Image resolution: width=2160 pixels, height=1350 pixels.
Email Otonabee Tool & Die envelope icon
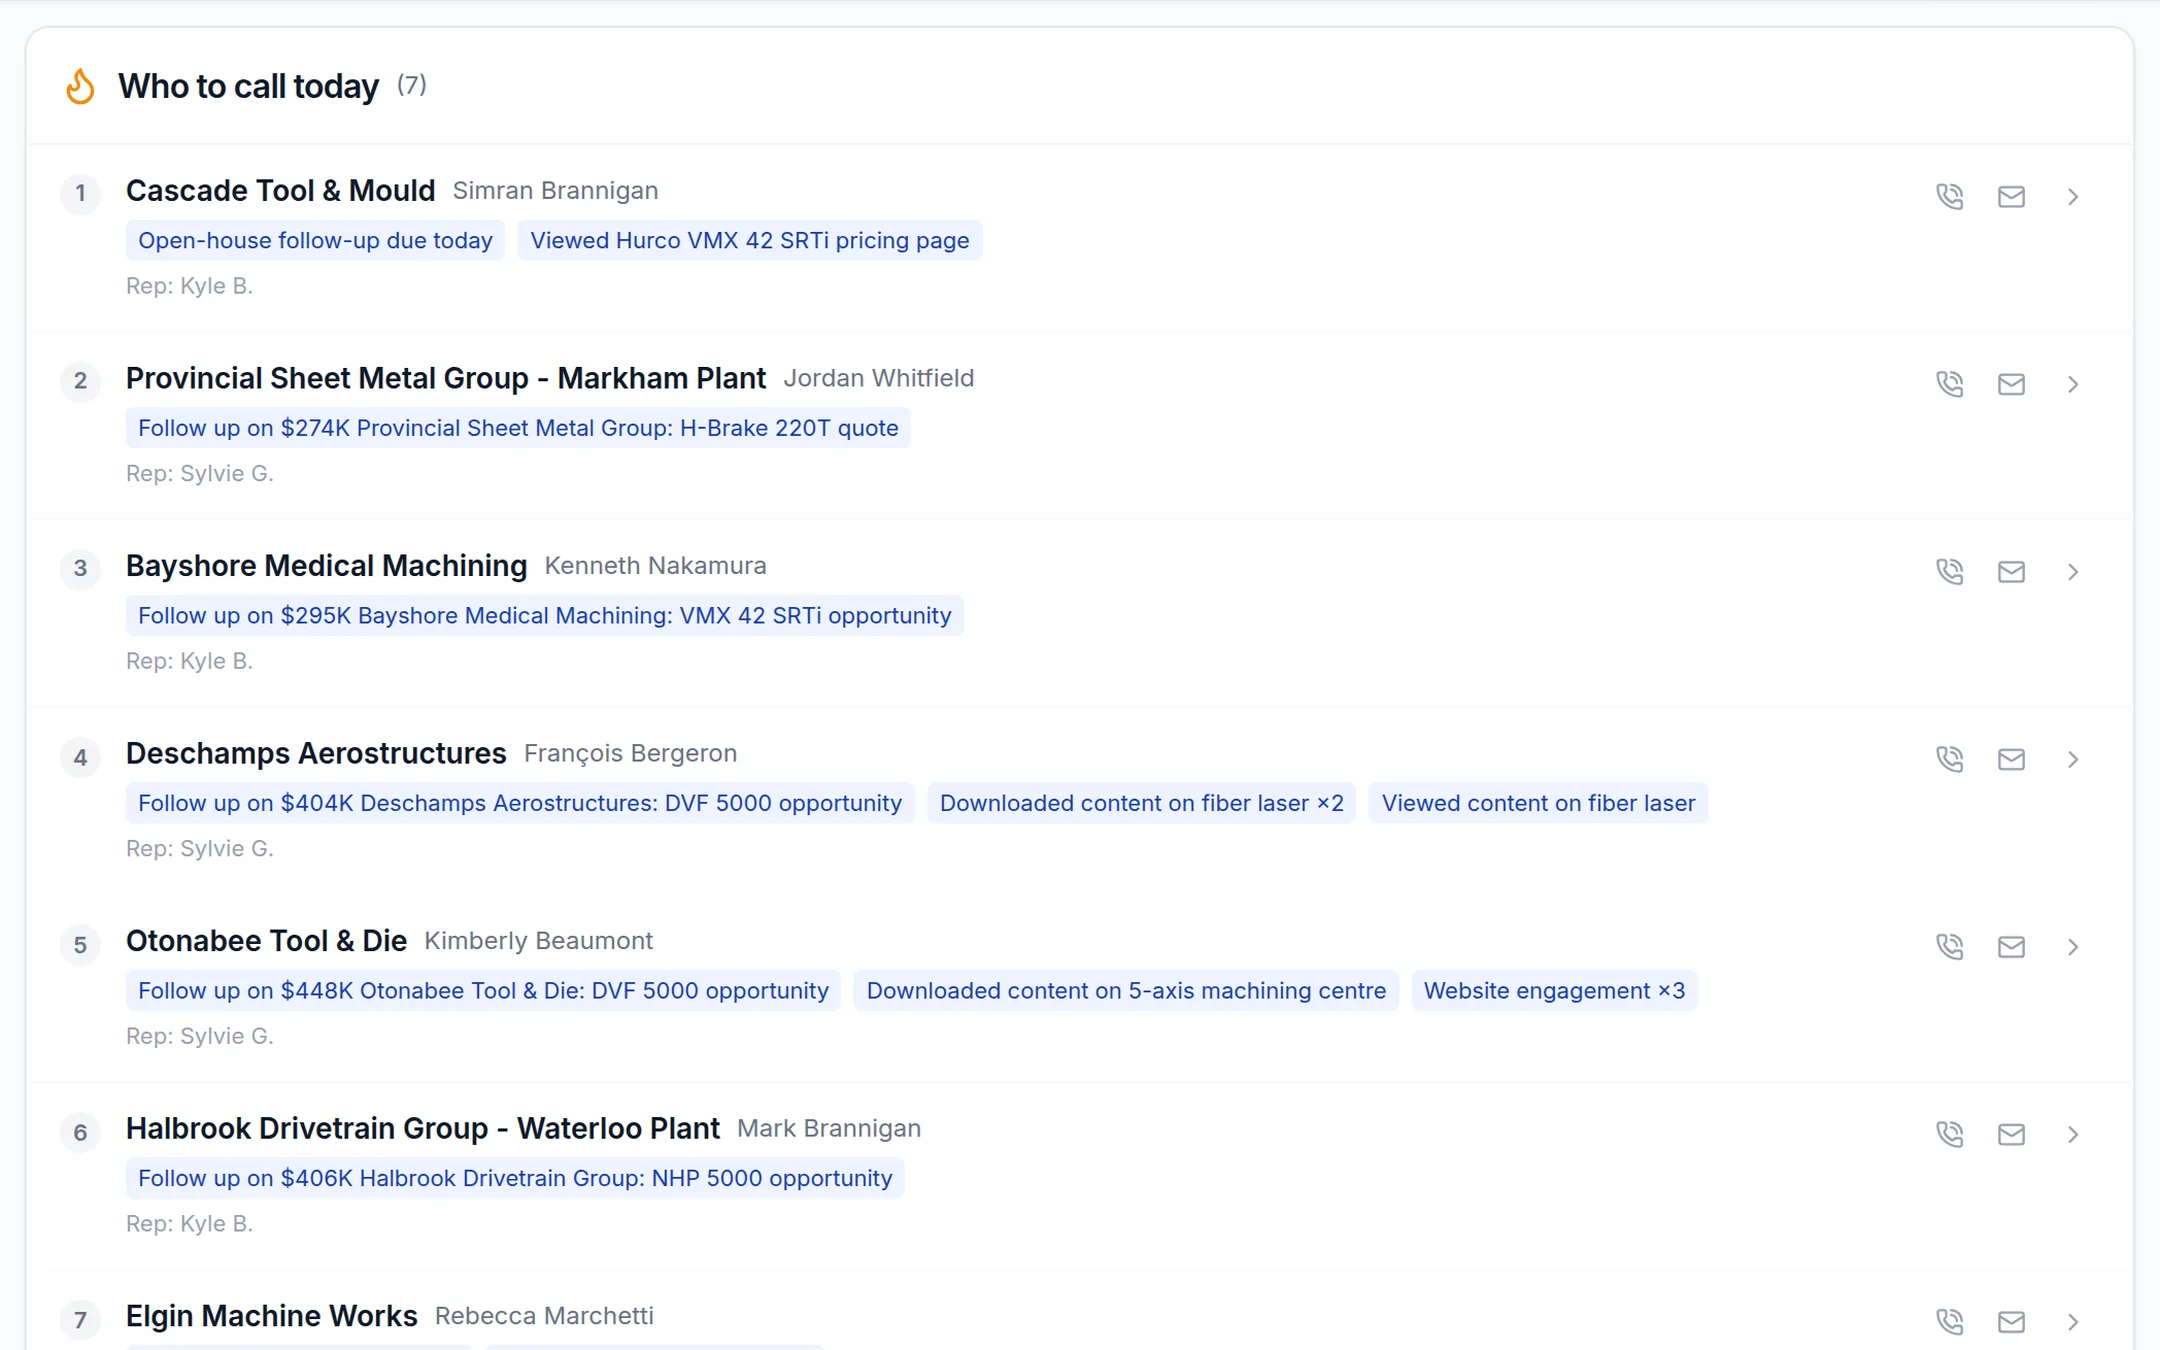(2011, 946)
